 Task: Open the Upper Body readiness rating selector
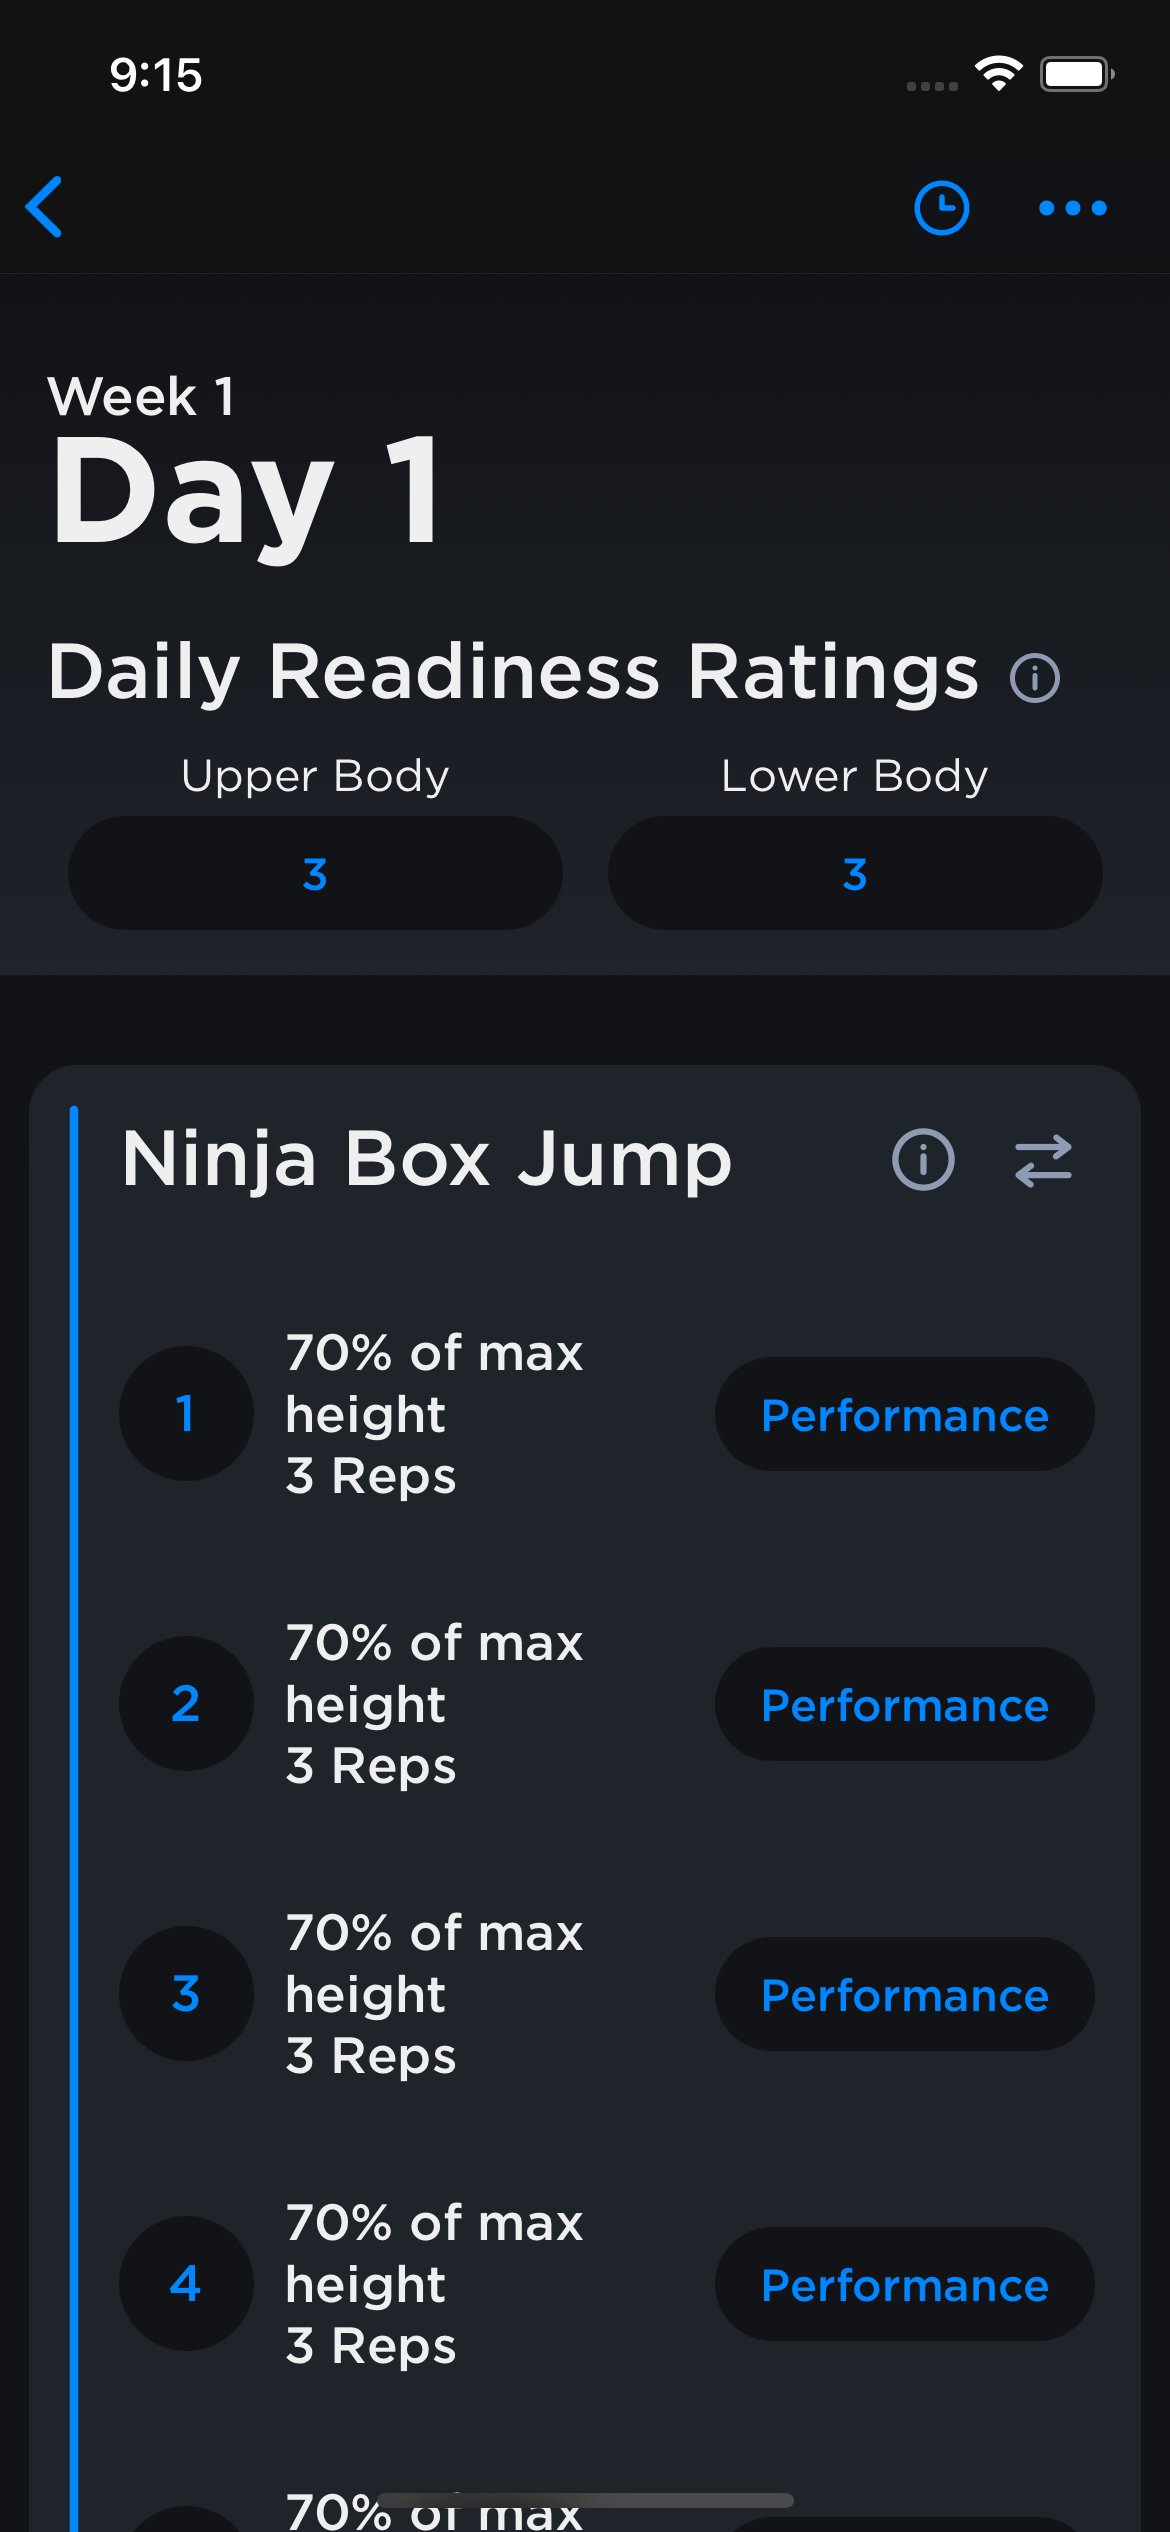point(315,873)
